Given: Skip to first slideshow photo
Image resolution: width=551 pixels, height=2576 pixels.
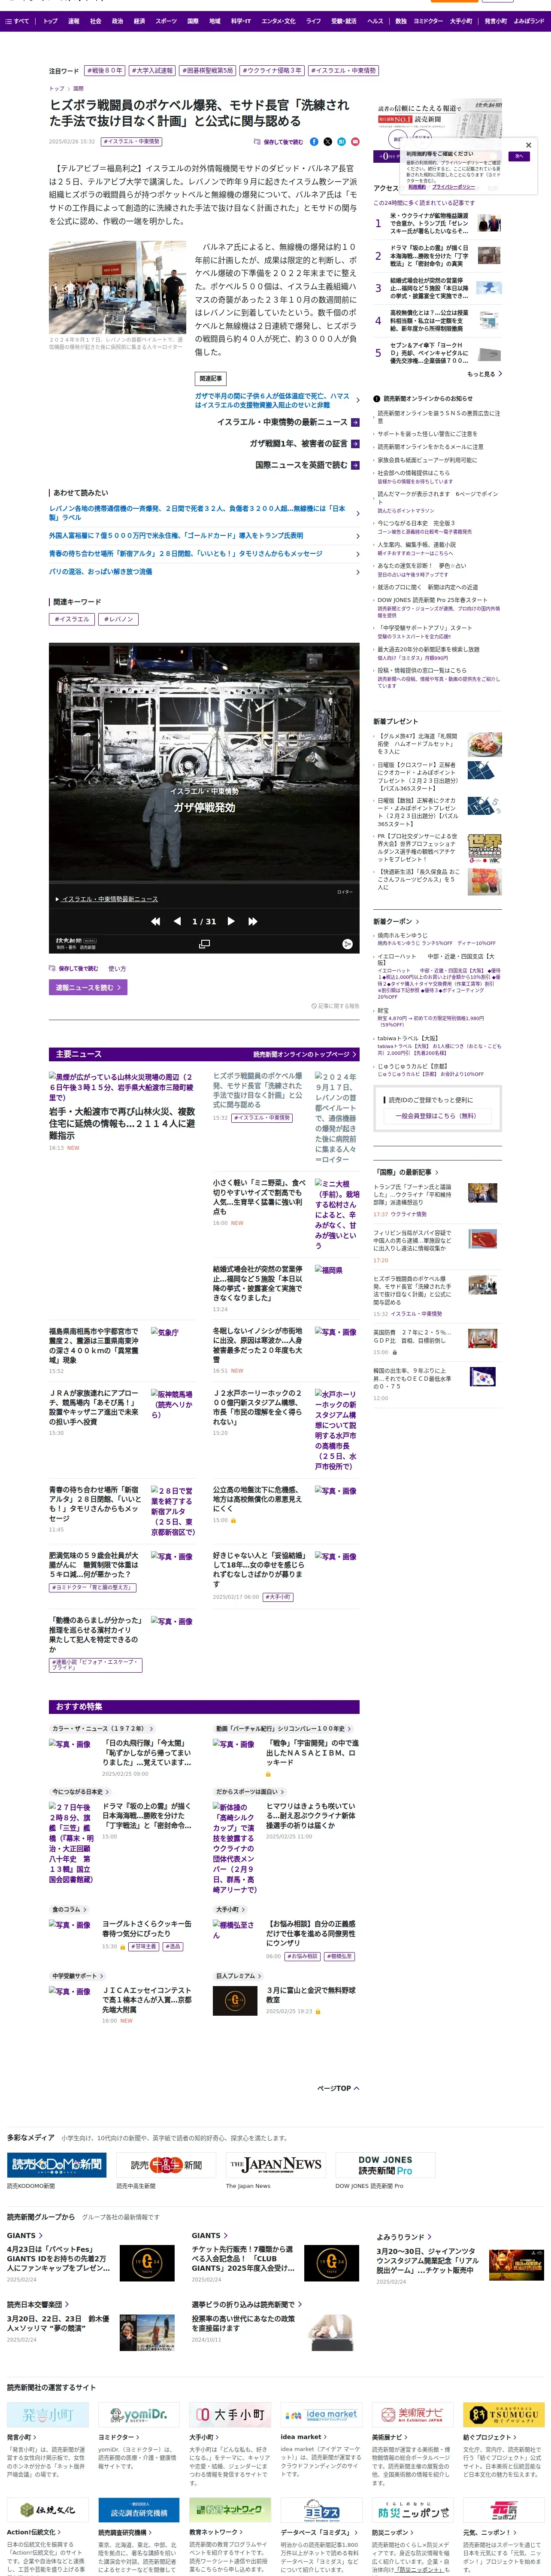Looking at the screenshot, I should [155, 921].
